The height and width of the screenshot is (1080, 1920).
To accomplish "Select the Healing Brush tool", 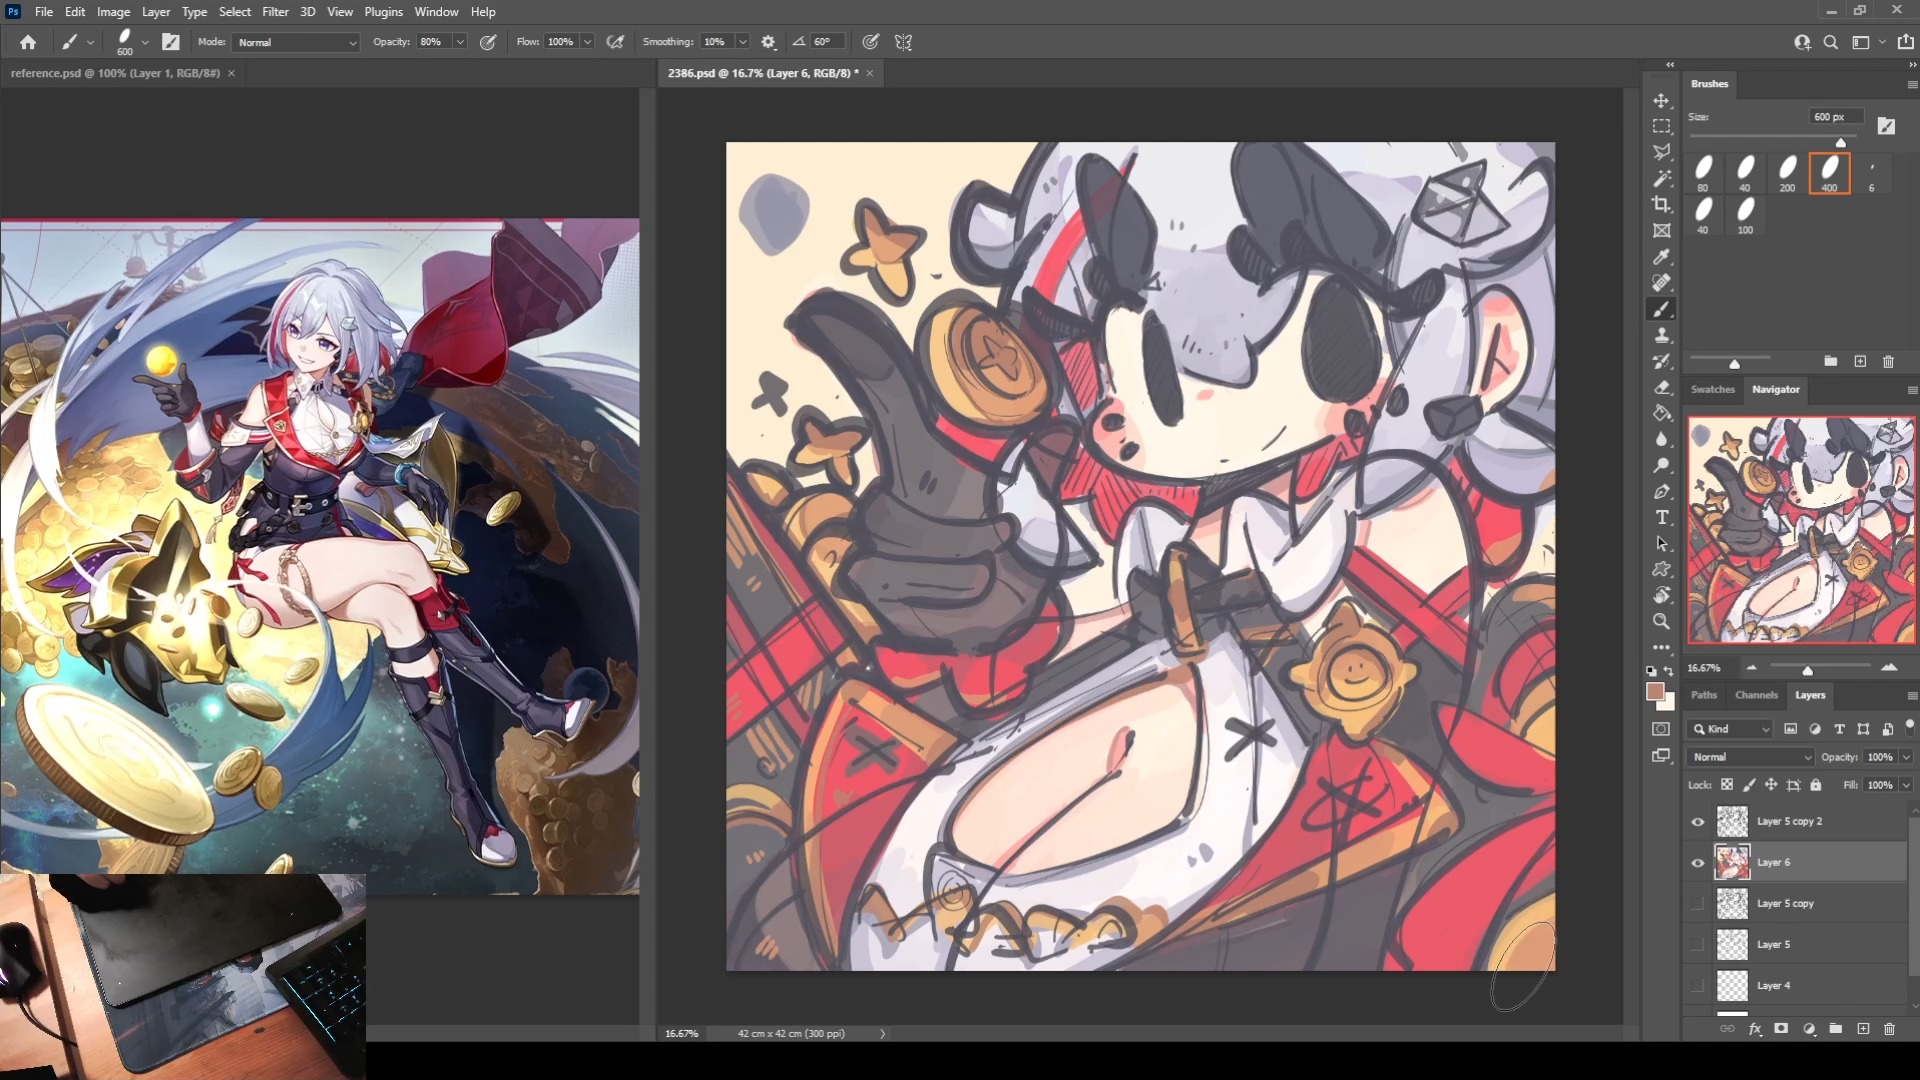I will coord(1661,283).
